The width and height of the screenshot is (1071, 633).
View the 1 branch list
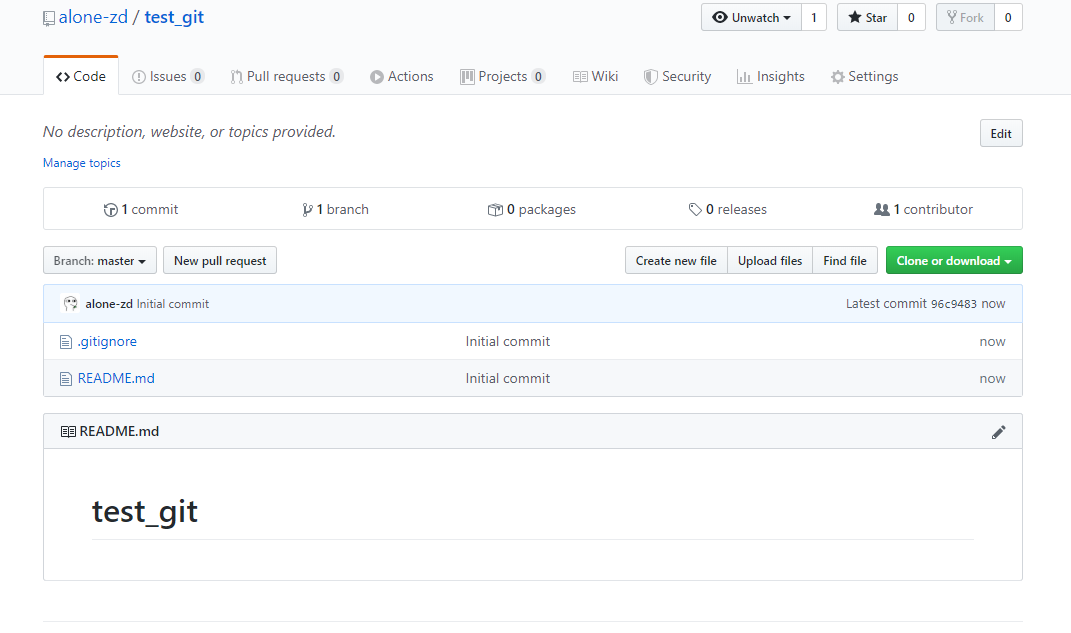pos(335,210)
